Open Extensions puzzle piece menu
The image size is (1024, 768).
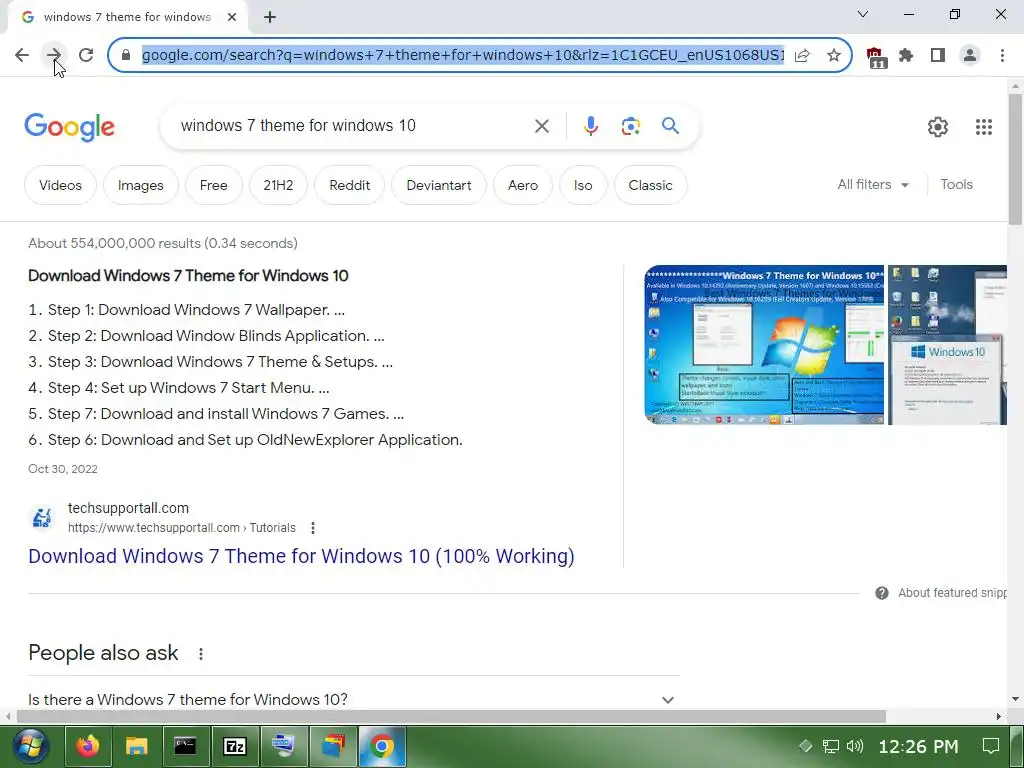pyautogui.click(x=906, y=55)
